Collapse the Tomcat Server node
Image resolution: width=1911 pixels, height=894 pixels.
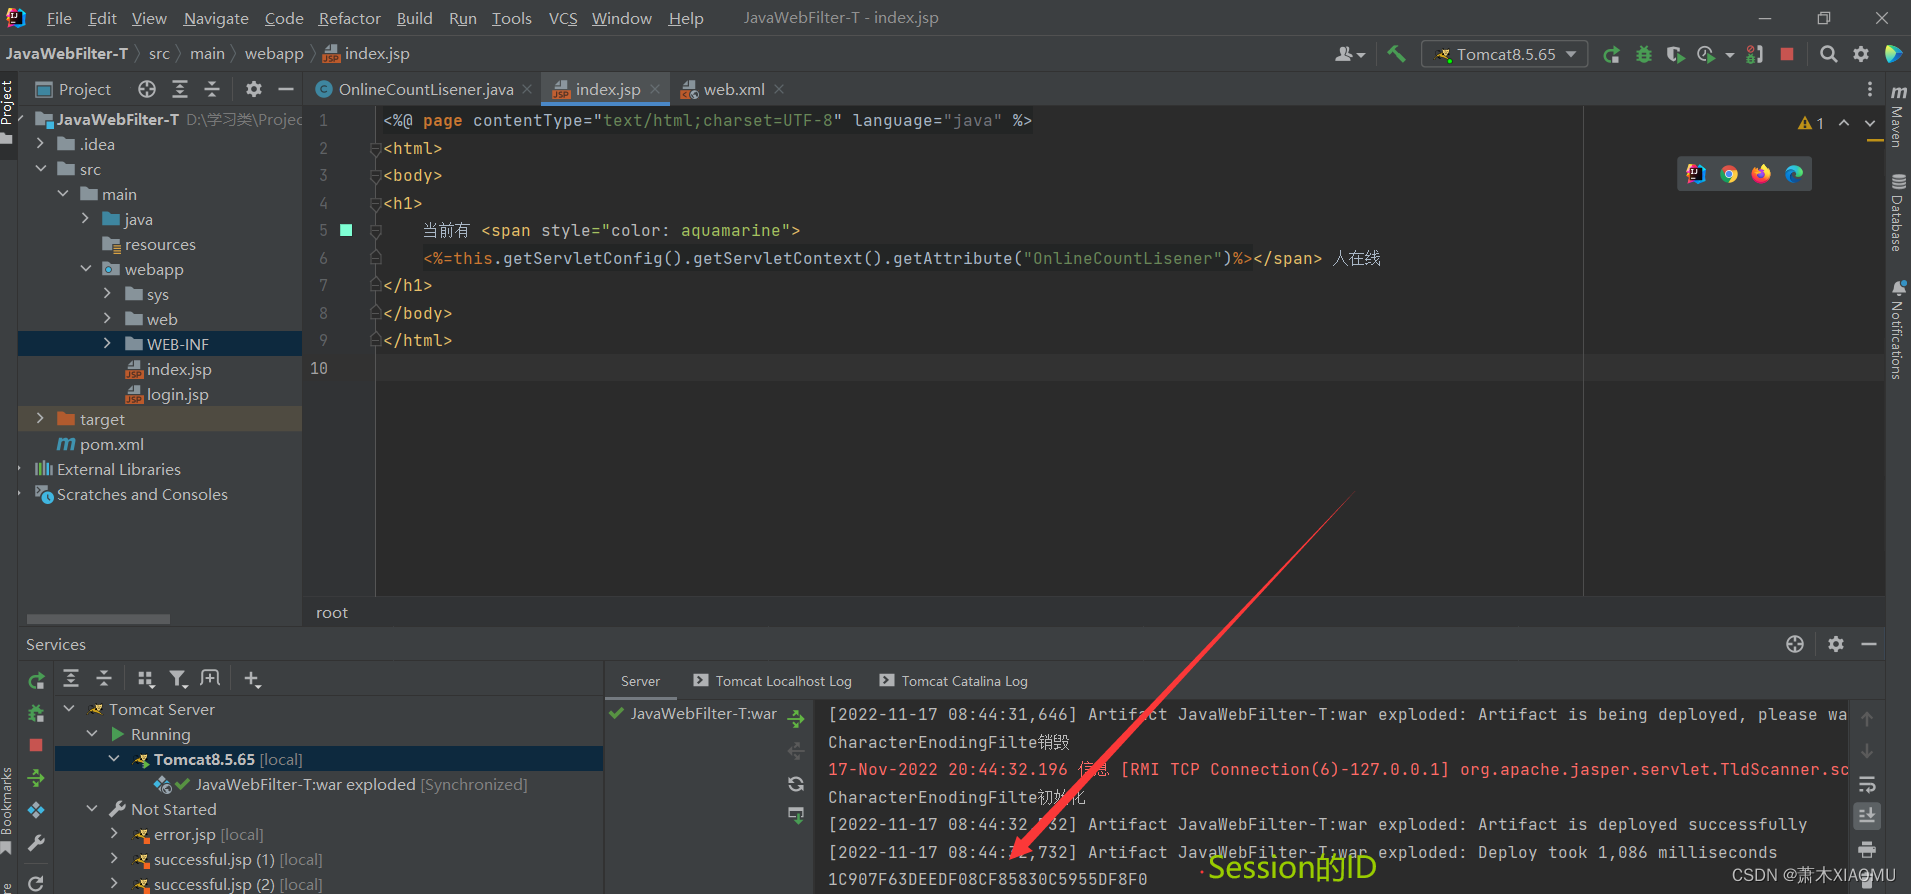pyautogui.click(x=69, y=709)
